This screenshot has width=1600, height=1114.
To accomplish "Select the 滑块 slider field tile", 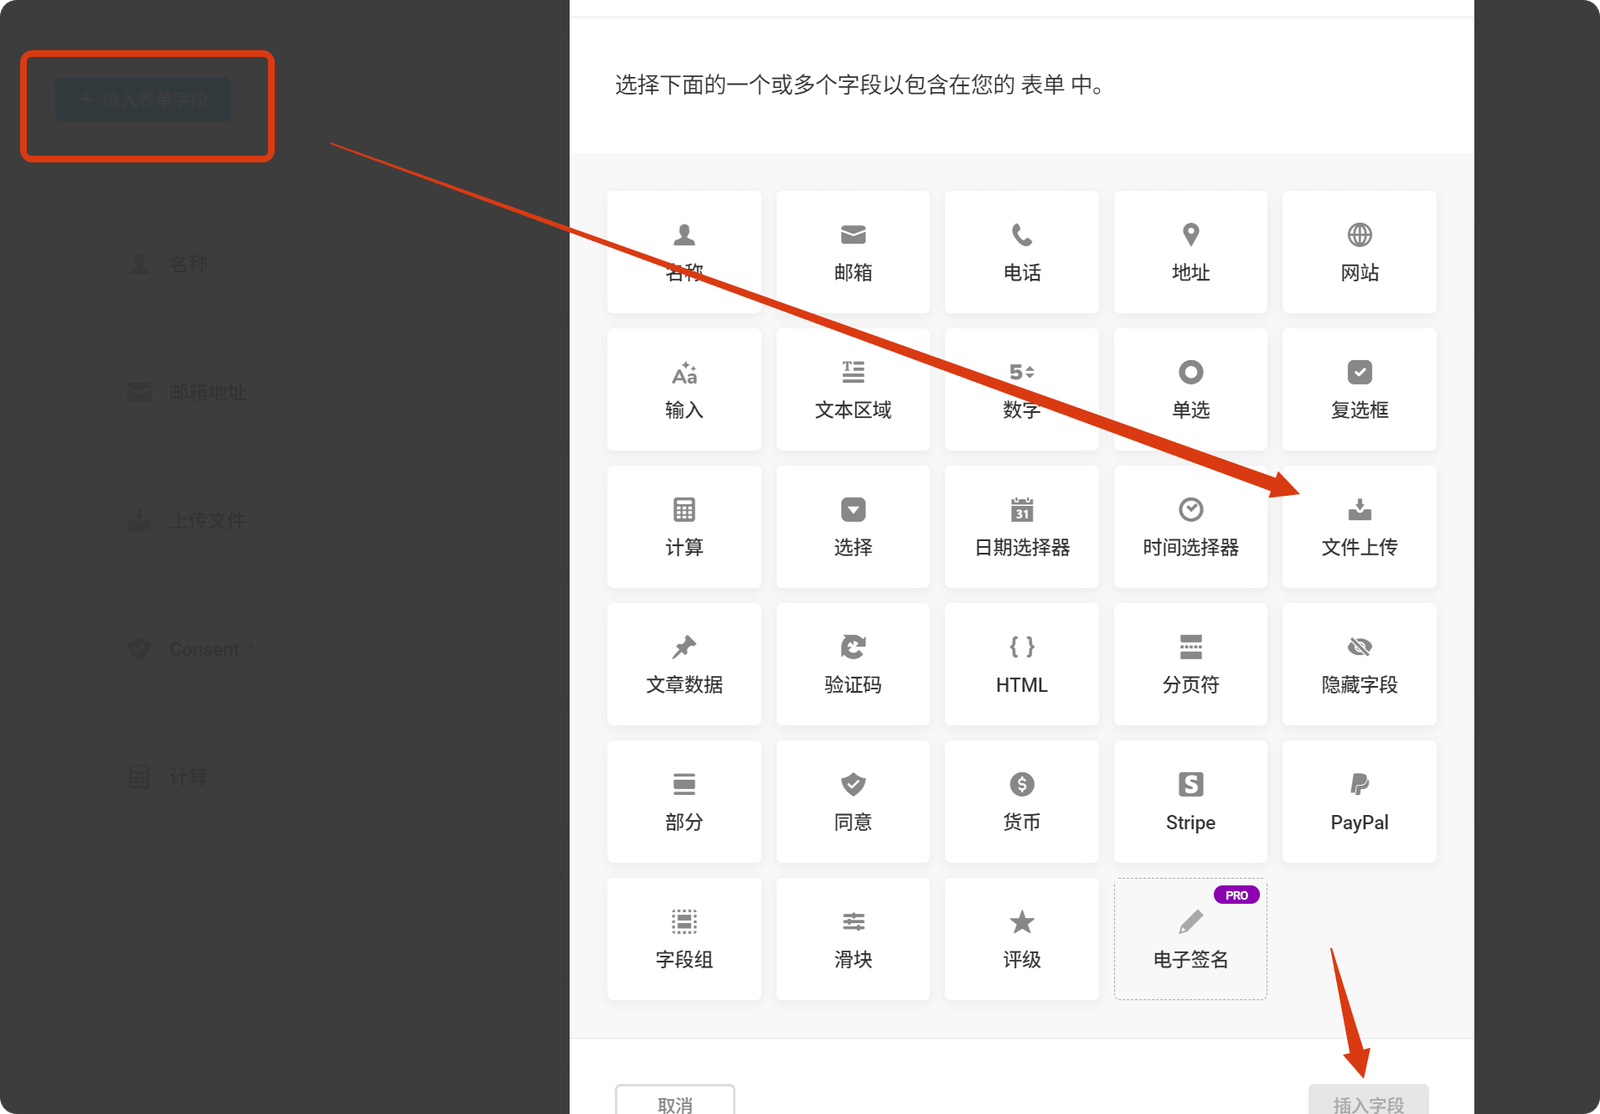I will click(853, 939).
